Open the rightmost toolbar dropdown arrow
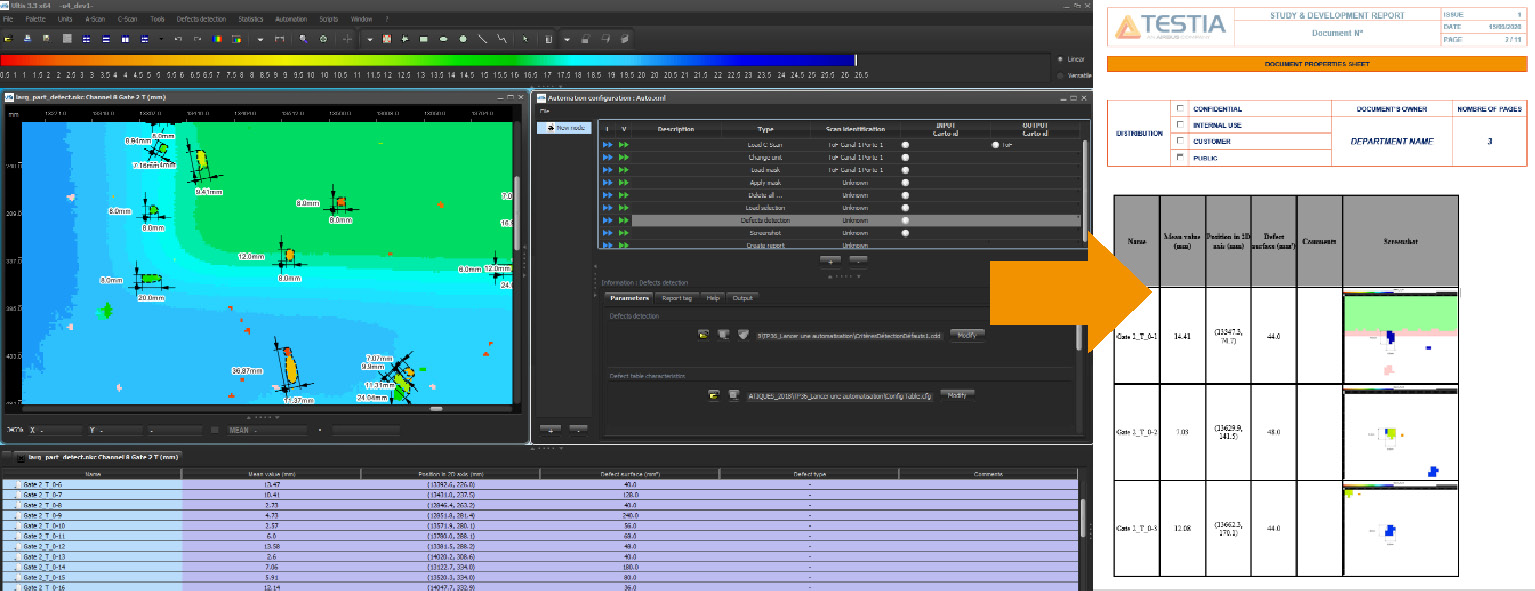Viewport: 1535px width, 591px height. click(x=565, y=39)
